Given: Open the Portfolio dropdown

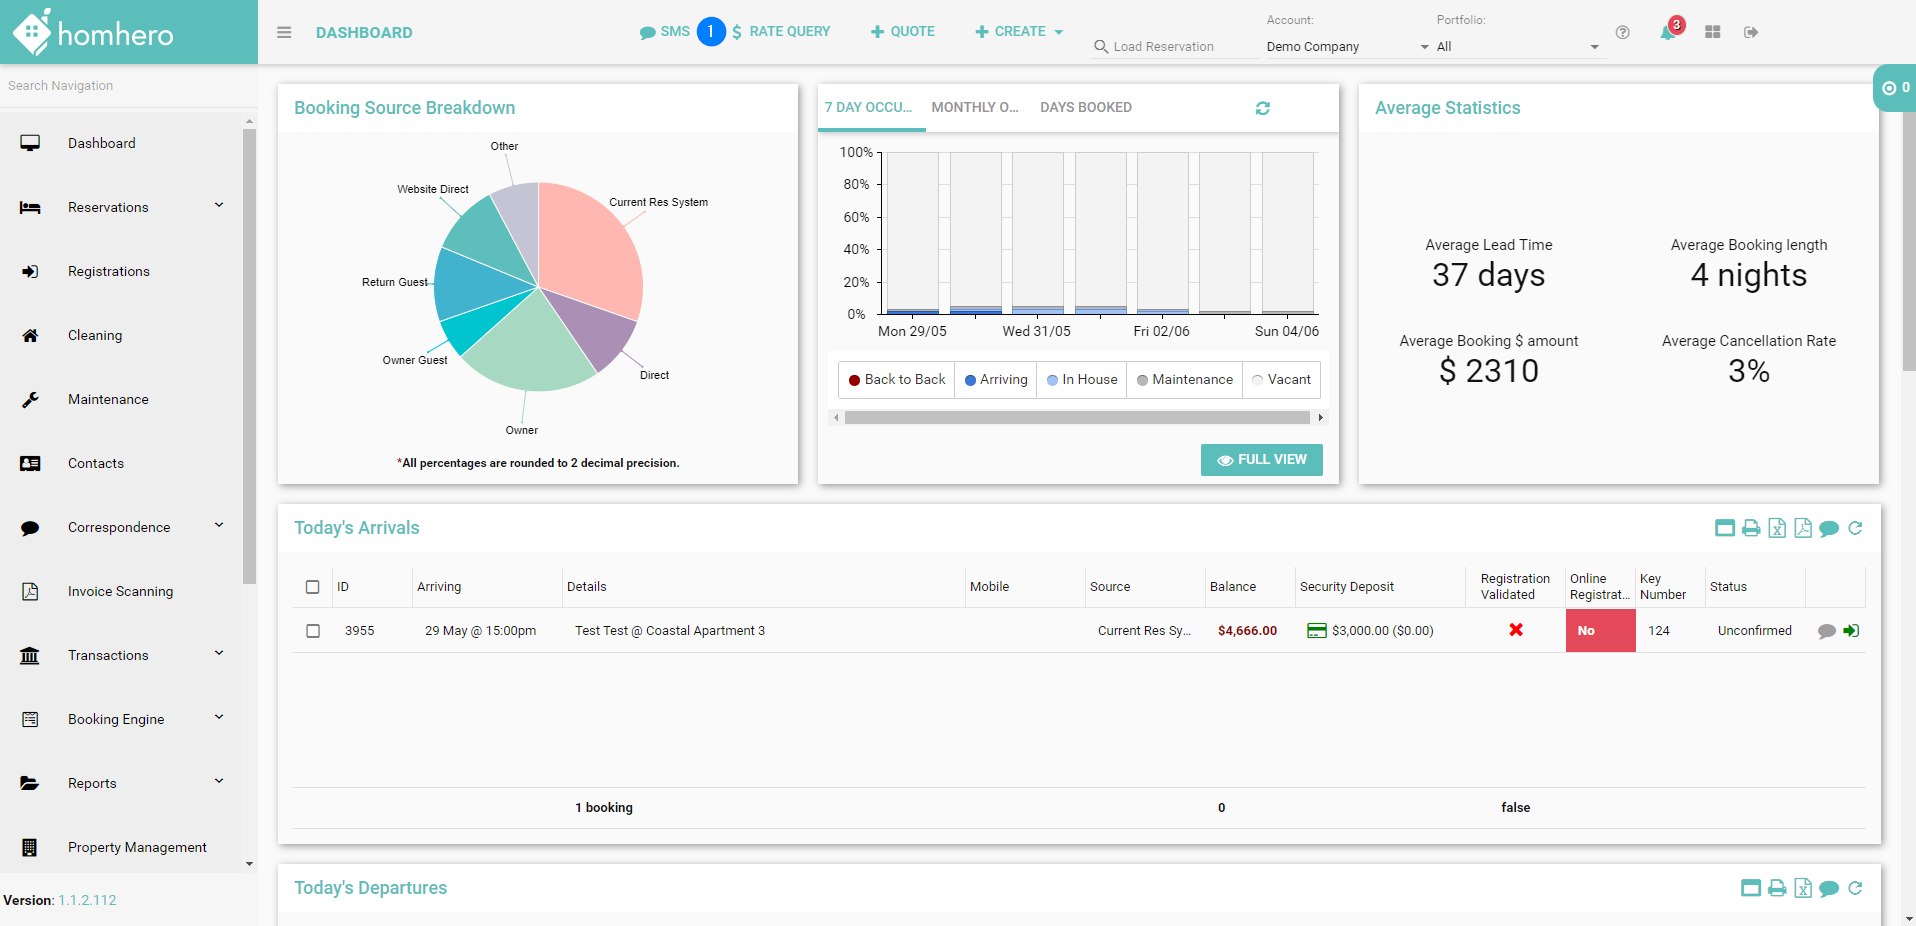Looking at the screenshot, I should 1516,47.
